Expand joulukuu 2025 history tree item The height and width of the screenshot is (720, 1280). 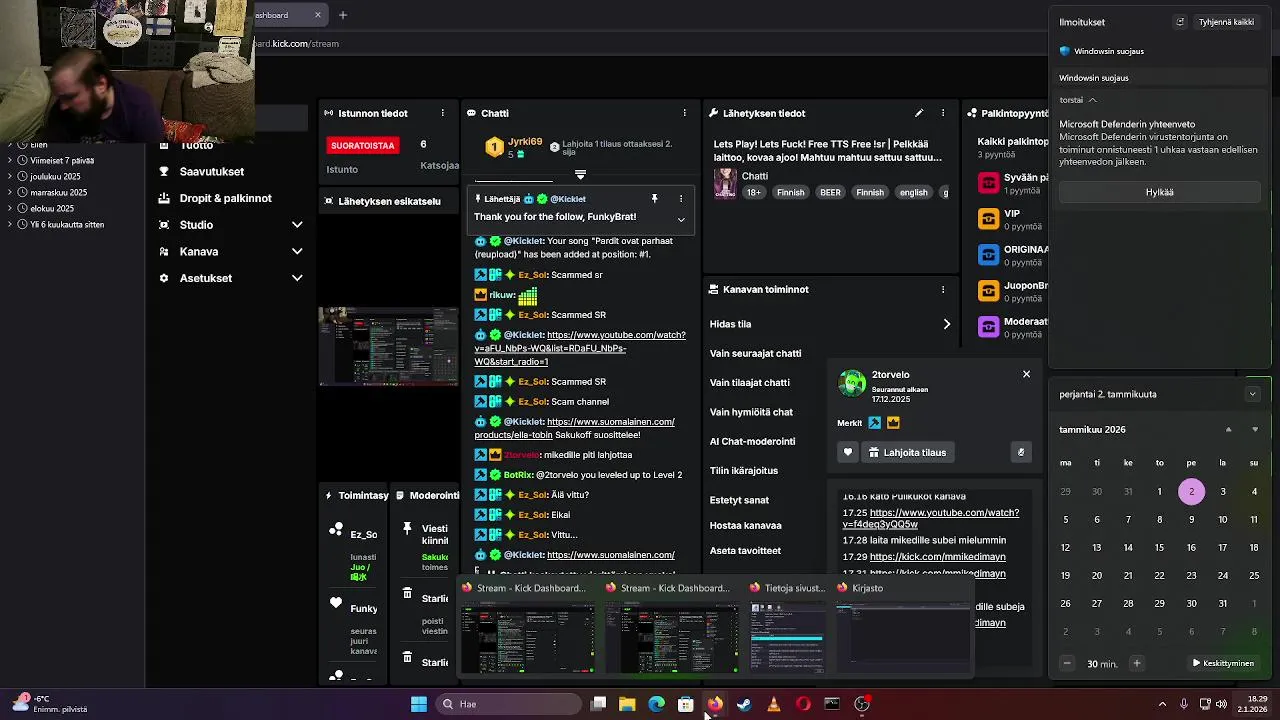pos(10,176)
